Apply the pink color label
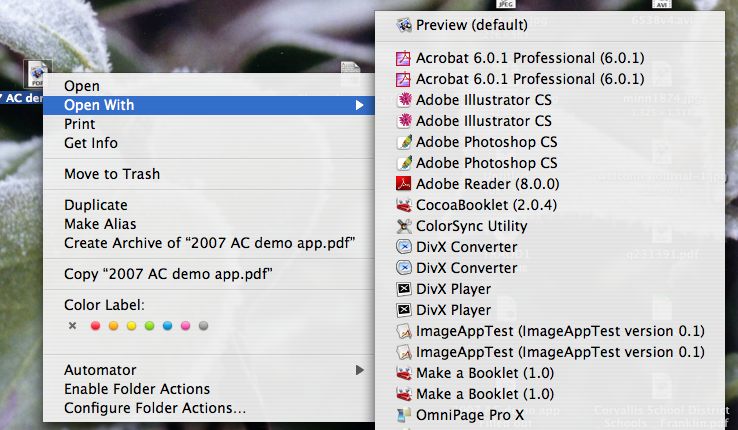Screen dimensions: 738x430 [x=185, y=326]
